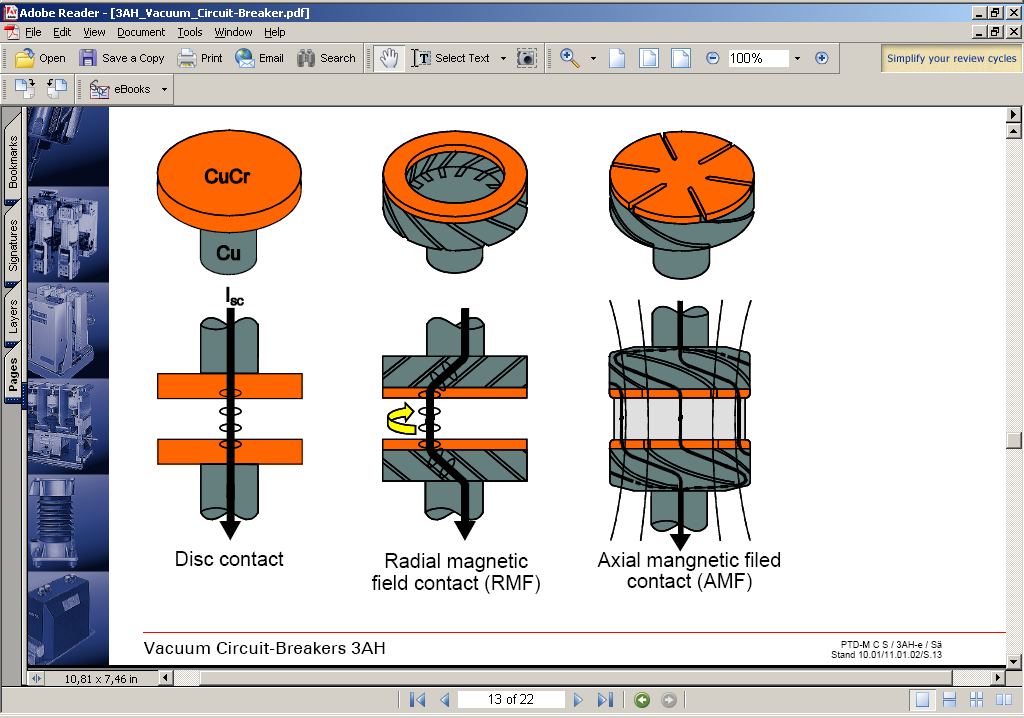This screenshot has width=1024, height=718.
Task: Open the Edit menu
Action: pyautogui.click(x=62, y=32)
